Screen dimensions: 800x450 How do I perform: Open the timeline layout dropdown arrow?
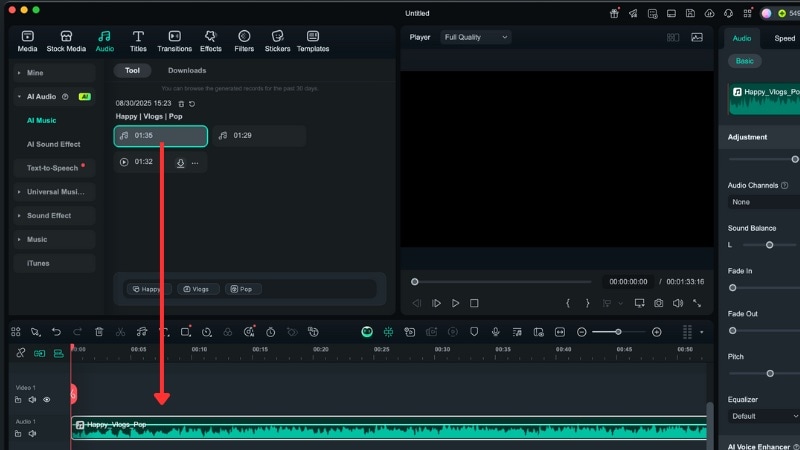[x=702, y=332]
